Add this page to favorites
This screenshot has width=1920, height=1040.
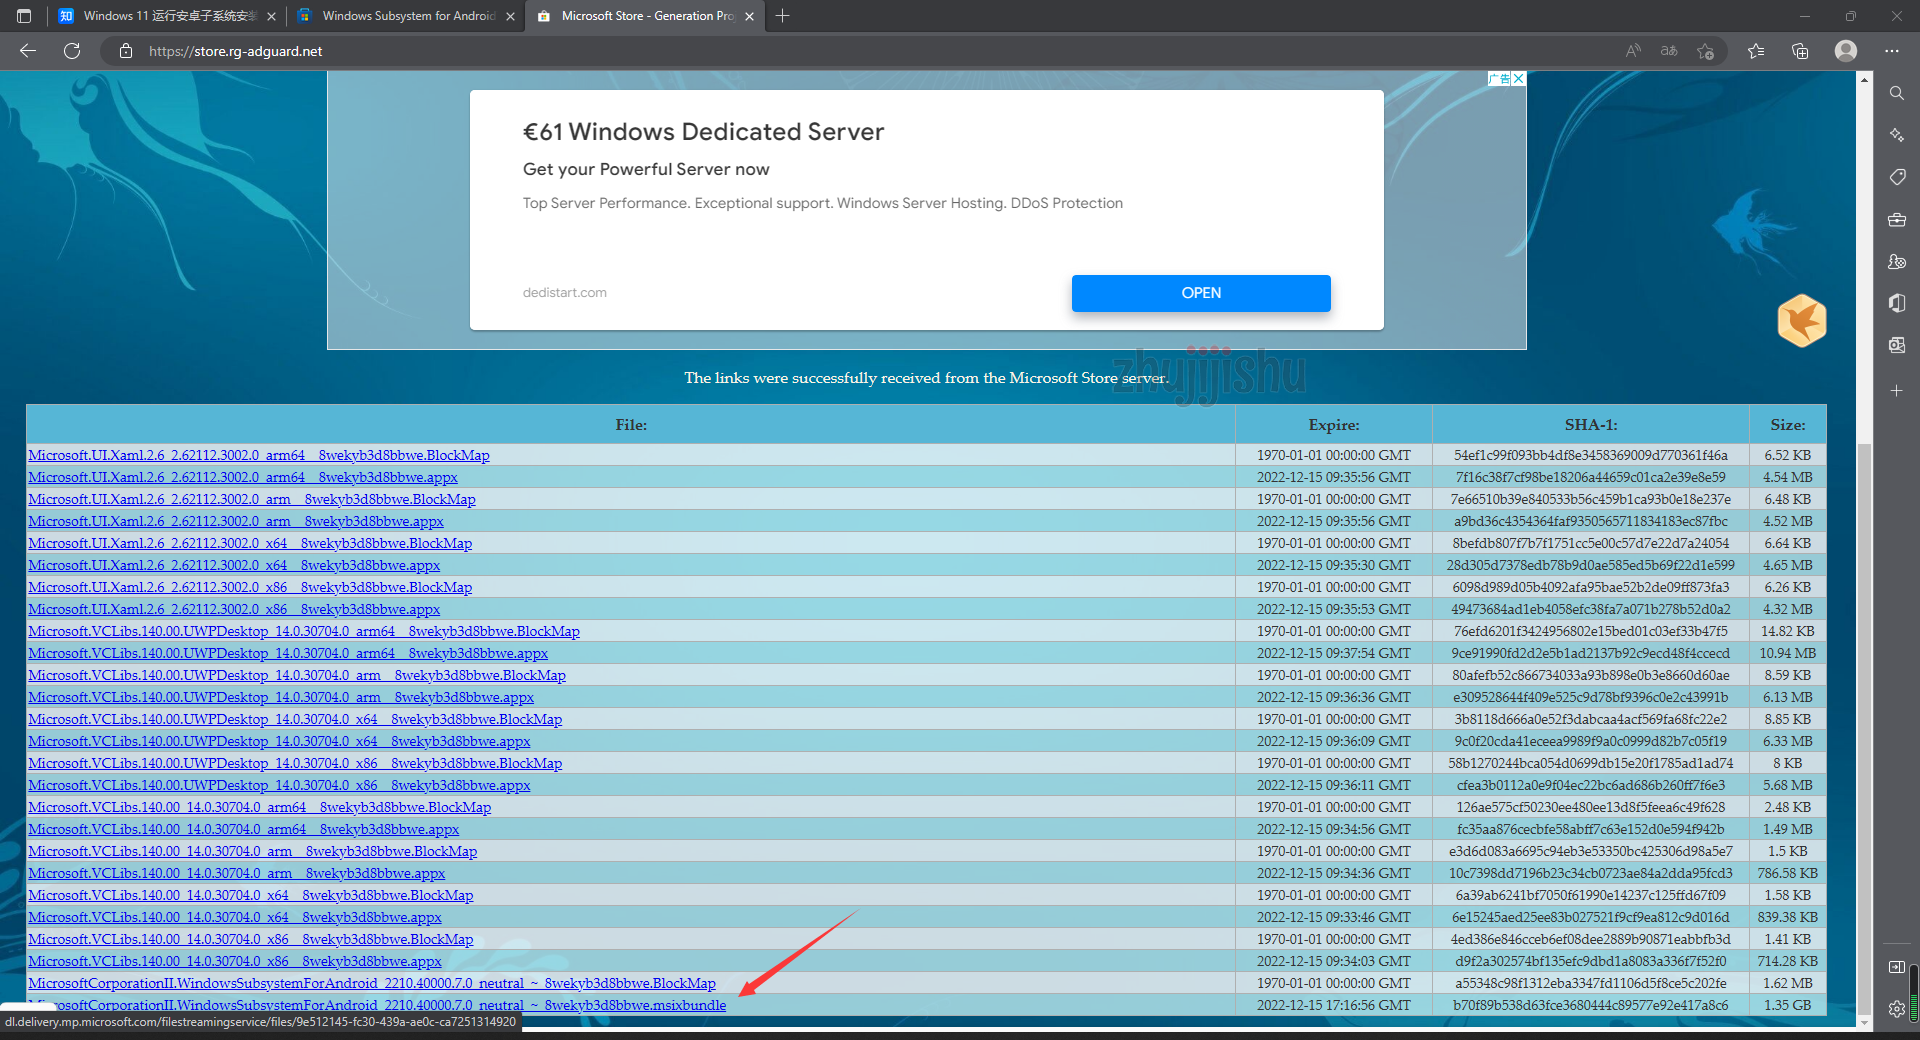click(x=1706, y=51)
